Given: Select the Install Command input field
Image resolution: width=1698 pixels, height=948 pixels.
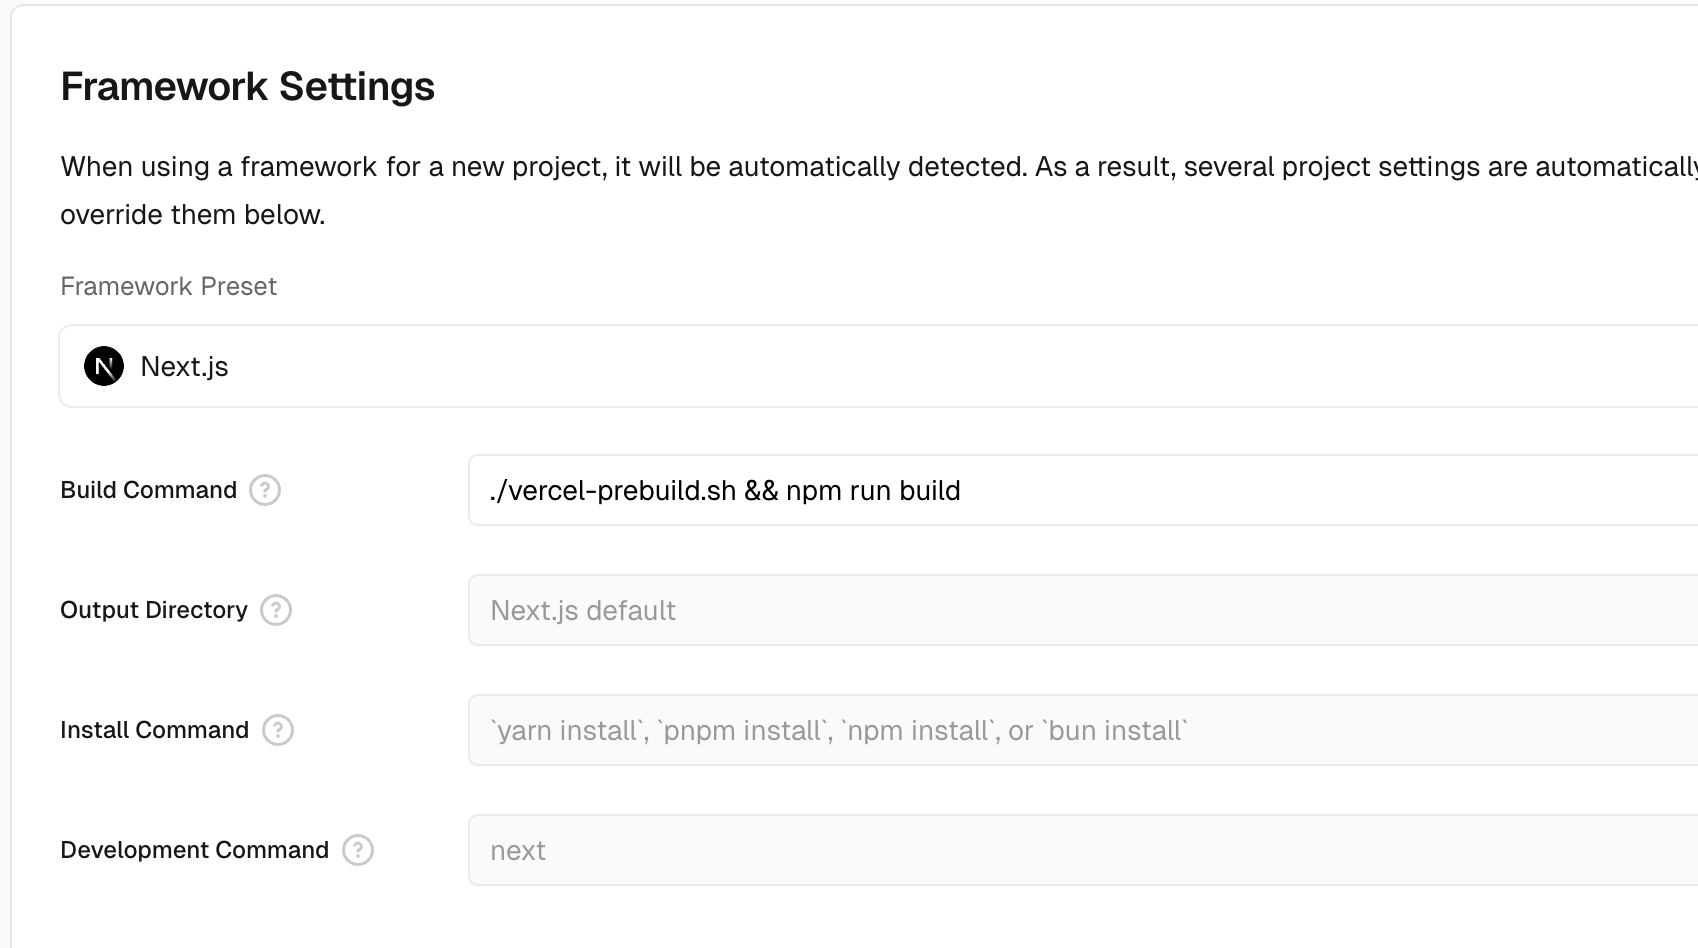Looking at the screenshot, I should point(1080,730).
